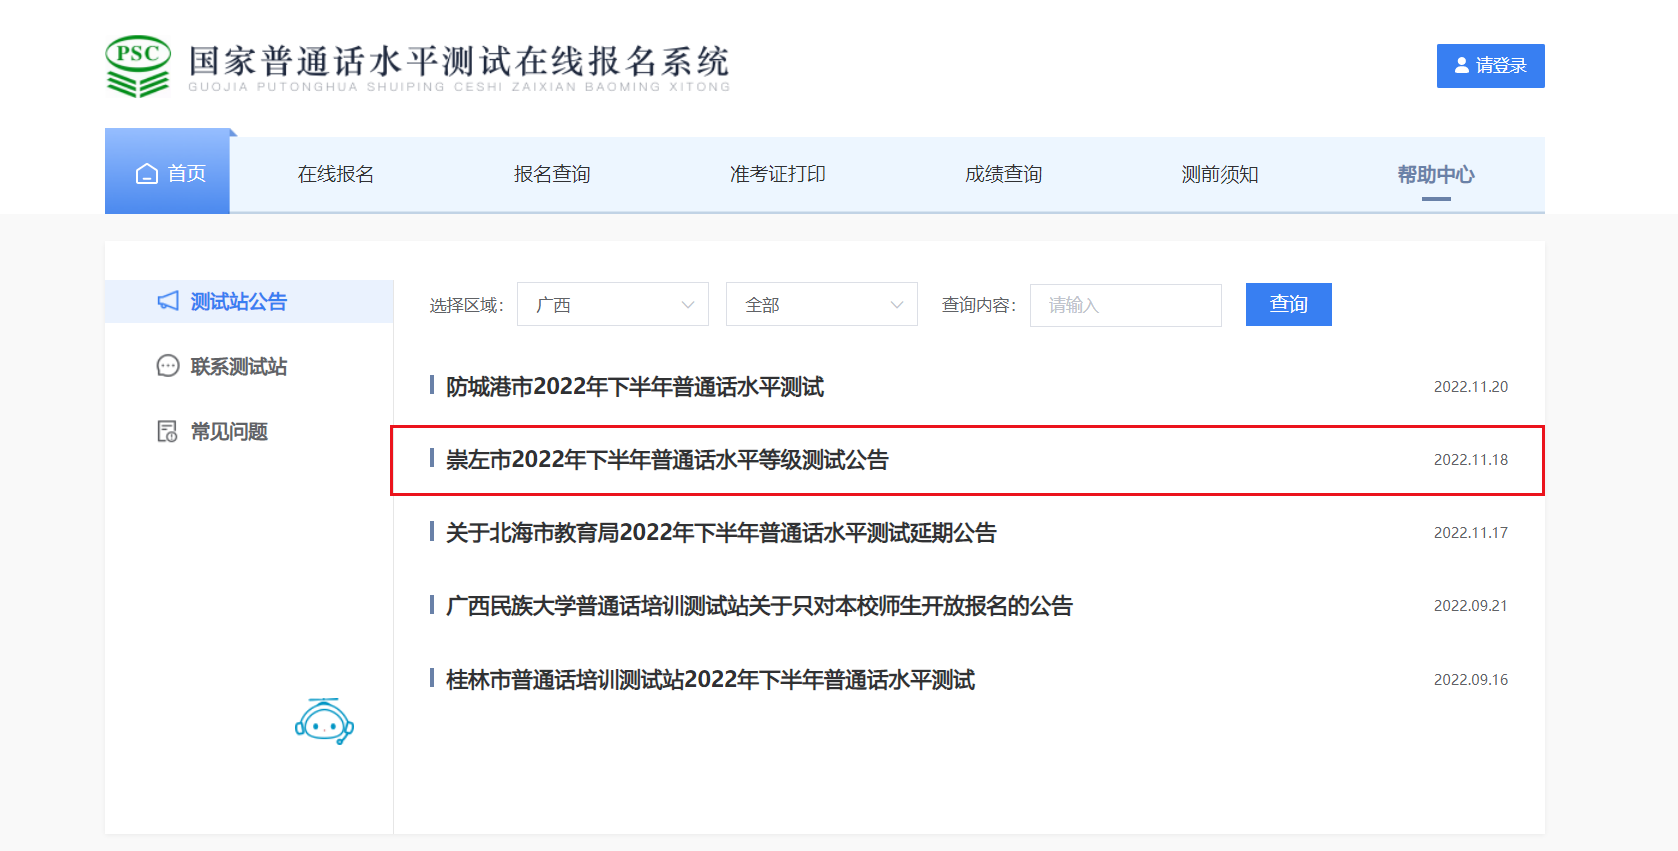Expand the 广西 region dropdown
The width and height of the screenshot is (1678, 851).
pos(612,304)
